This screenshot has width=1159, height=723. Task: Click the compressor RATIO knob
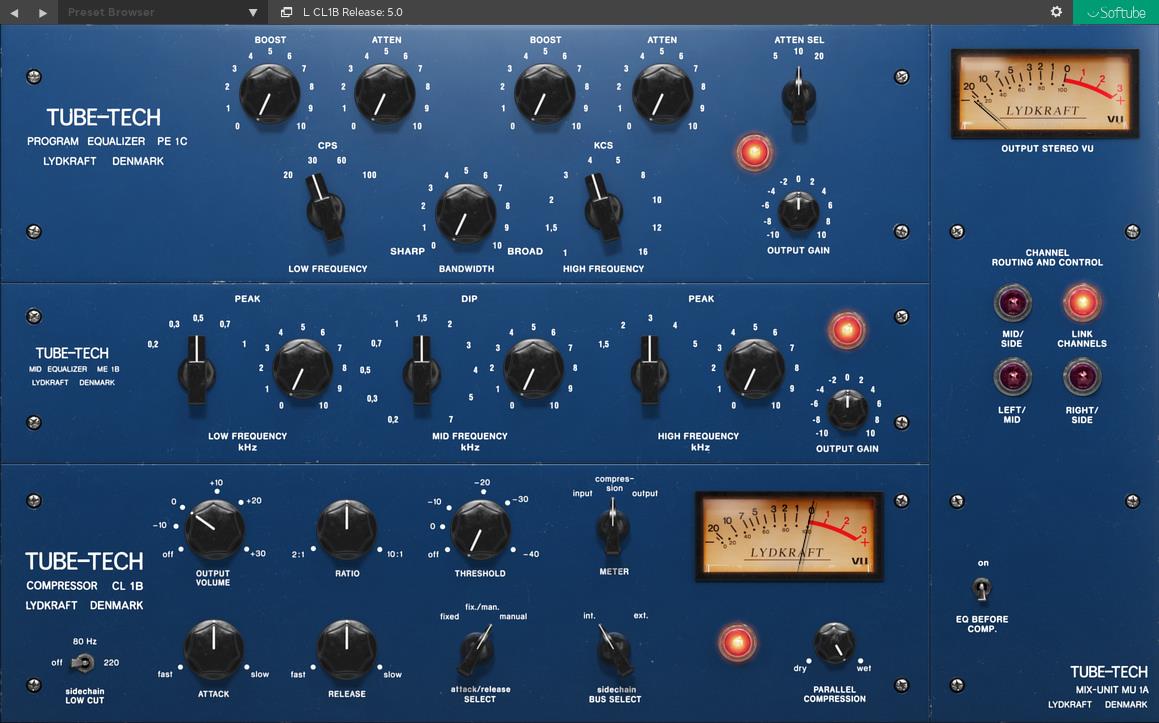coord(347,529)
